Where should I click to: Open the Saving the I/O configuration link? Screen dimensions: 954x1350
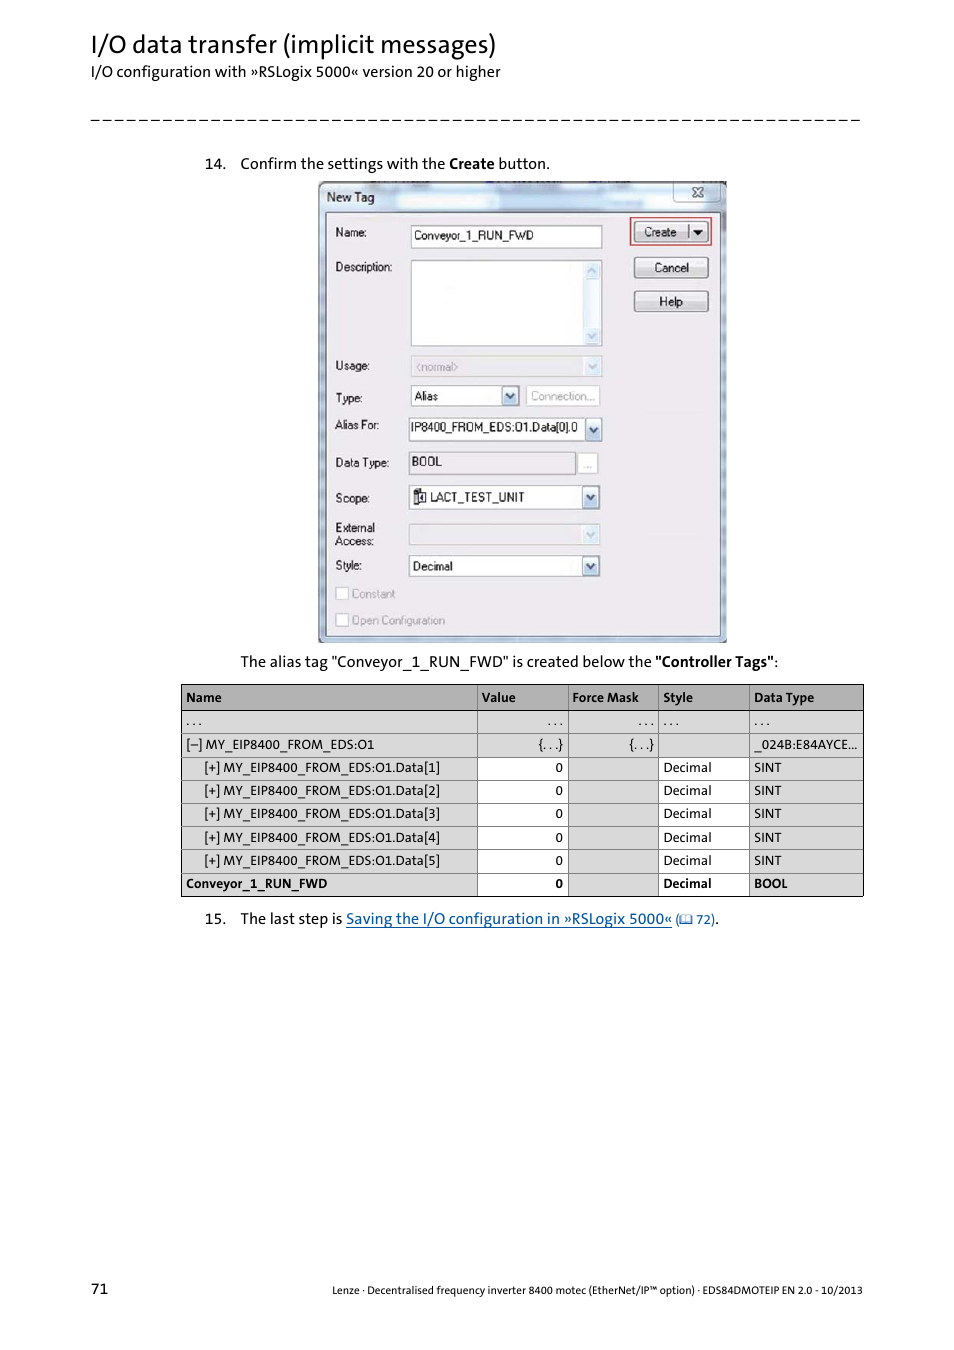(x=509, y=919)
